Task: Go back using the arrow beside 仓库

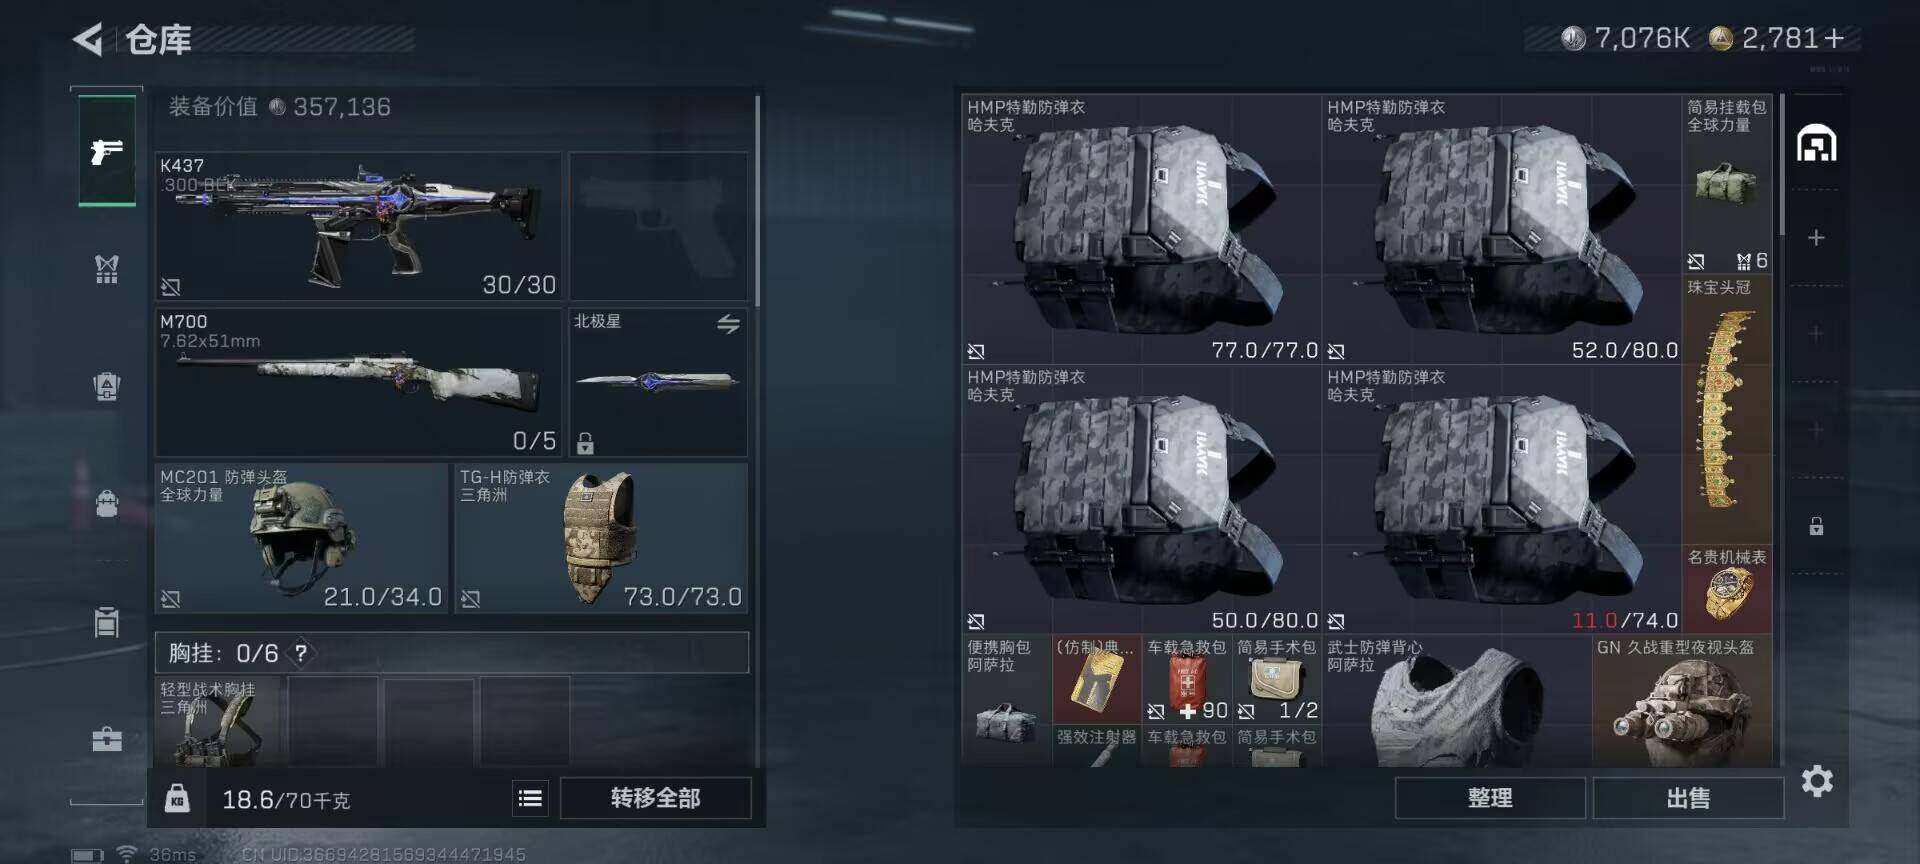Action: (x=88, y=40)
